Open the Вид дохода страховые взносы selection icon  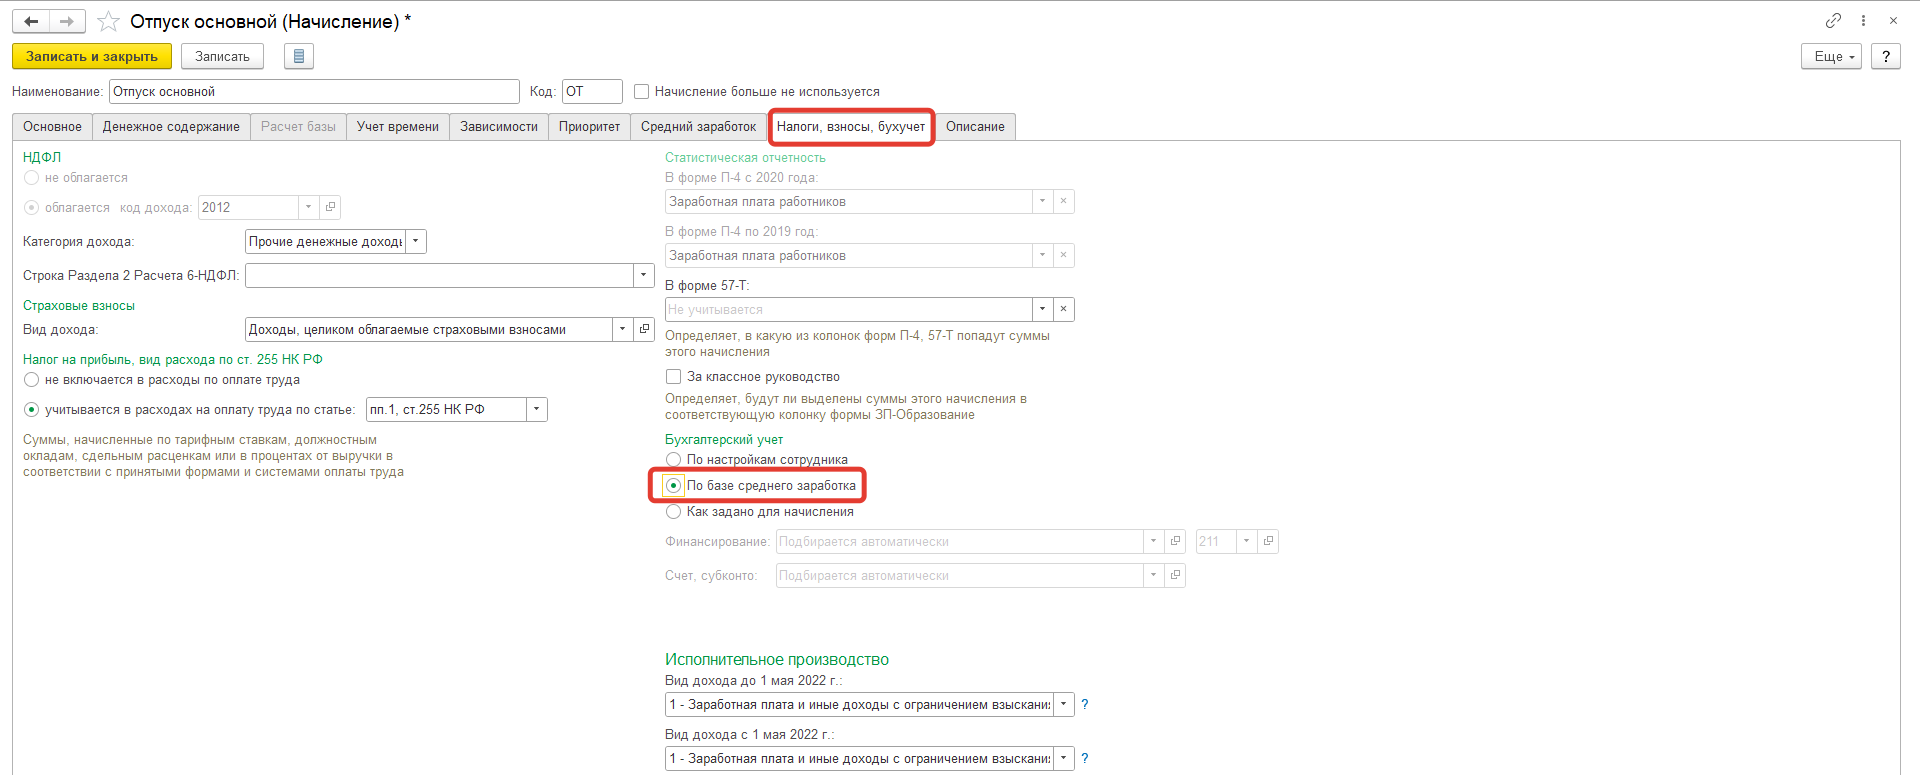click(644, 329)
